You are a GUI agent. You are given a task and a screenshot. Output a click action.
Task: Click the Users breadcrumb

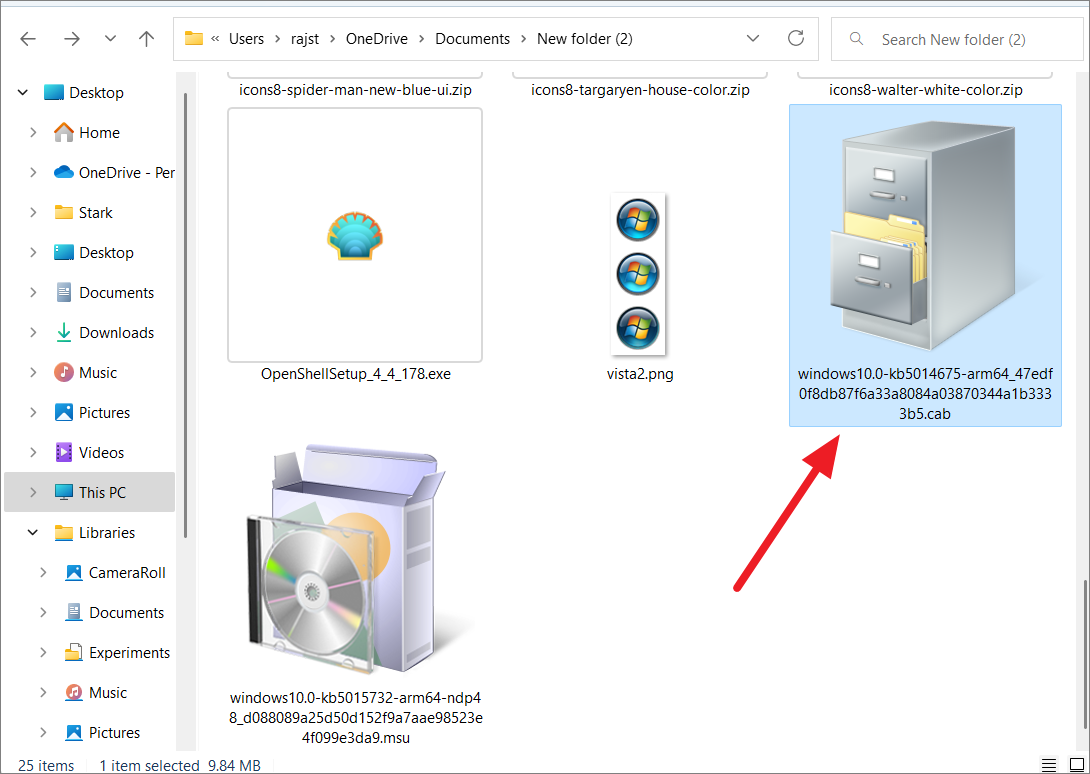246,39
